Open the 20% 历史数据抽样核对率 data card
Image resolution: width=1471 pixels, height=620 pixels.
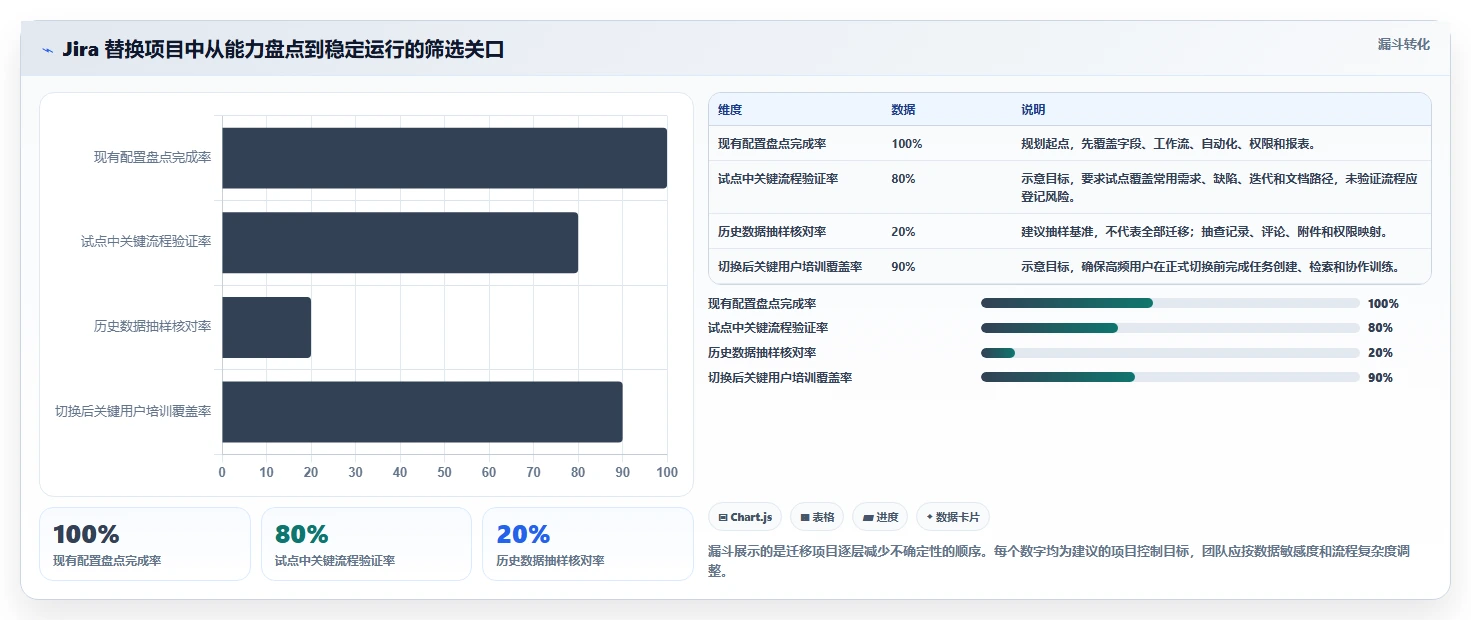pyautogui.click(x=588, y=544)
